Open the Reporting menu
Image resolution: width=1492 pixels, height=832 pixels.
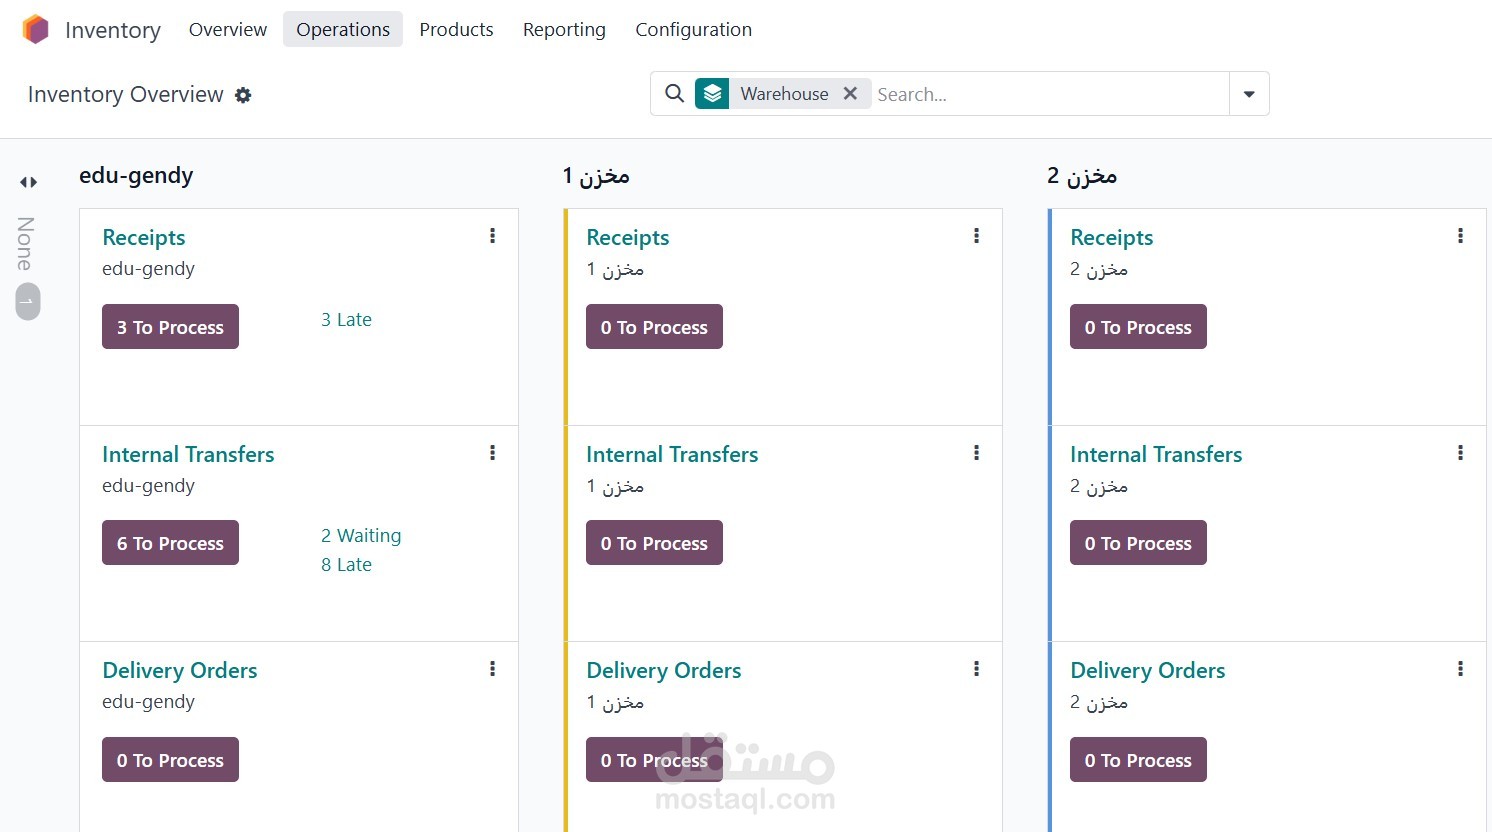[564, 29]
